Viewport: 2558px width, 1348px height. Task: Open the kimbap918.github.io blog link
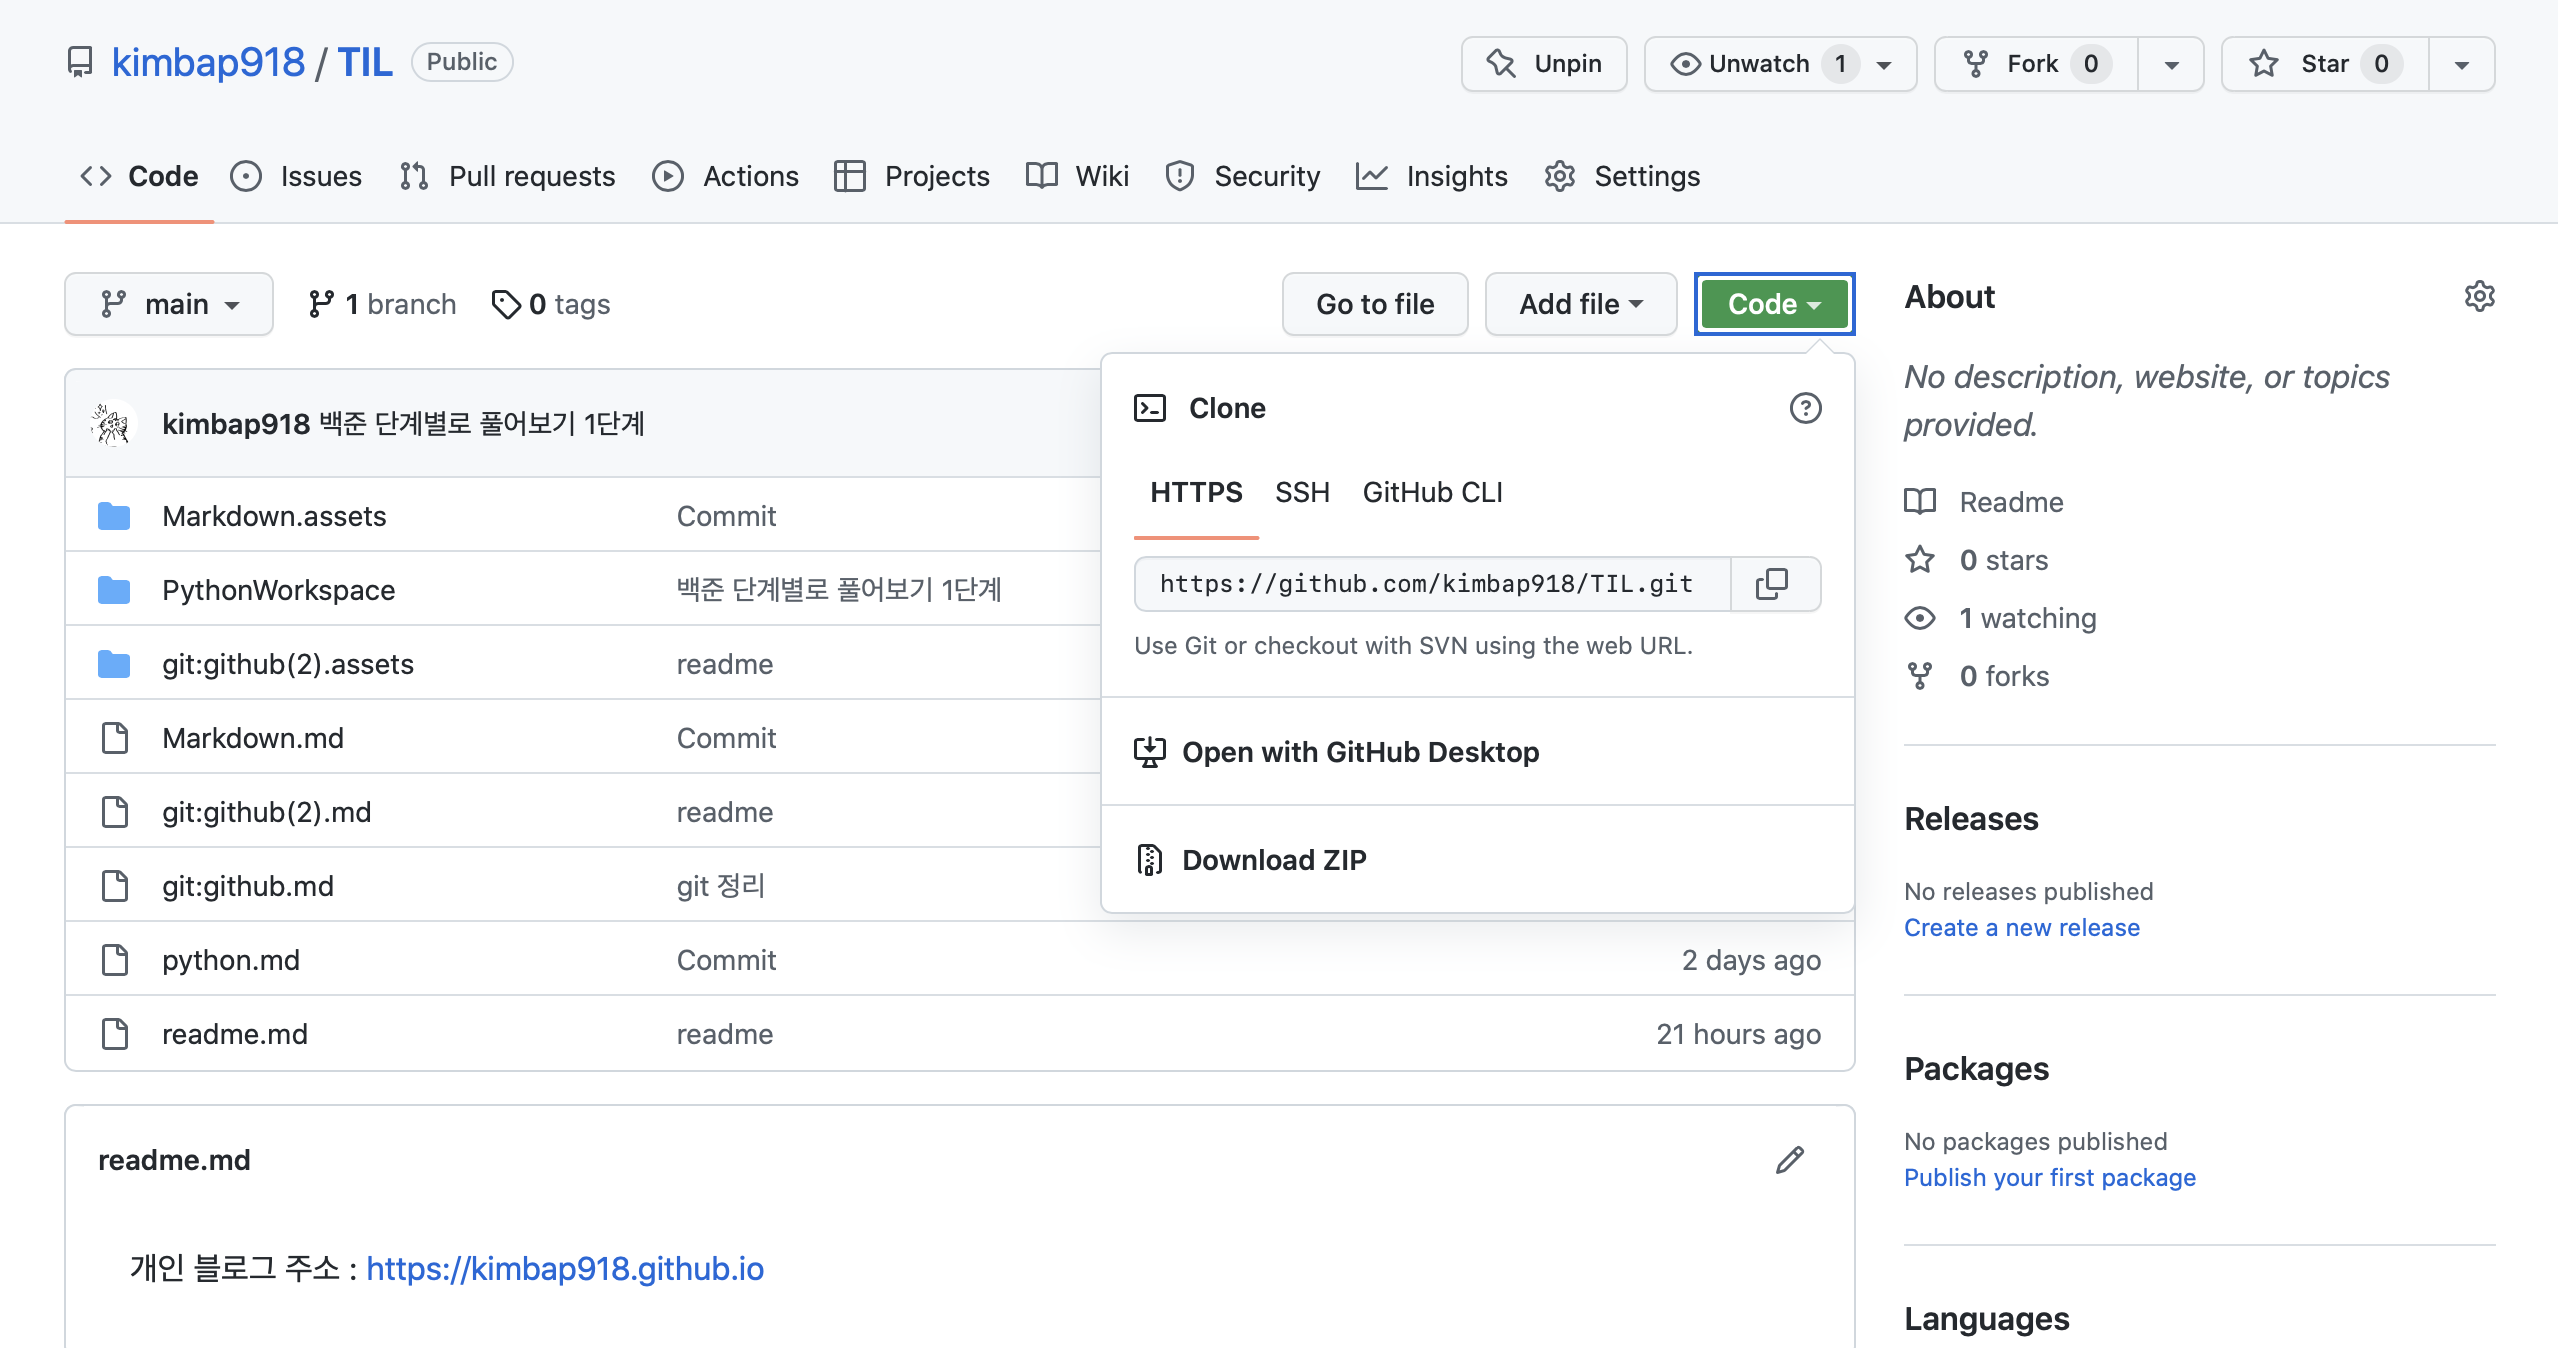565,1269
